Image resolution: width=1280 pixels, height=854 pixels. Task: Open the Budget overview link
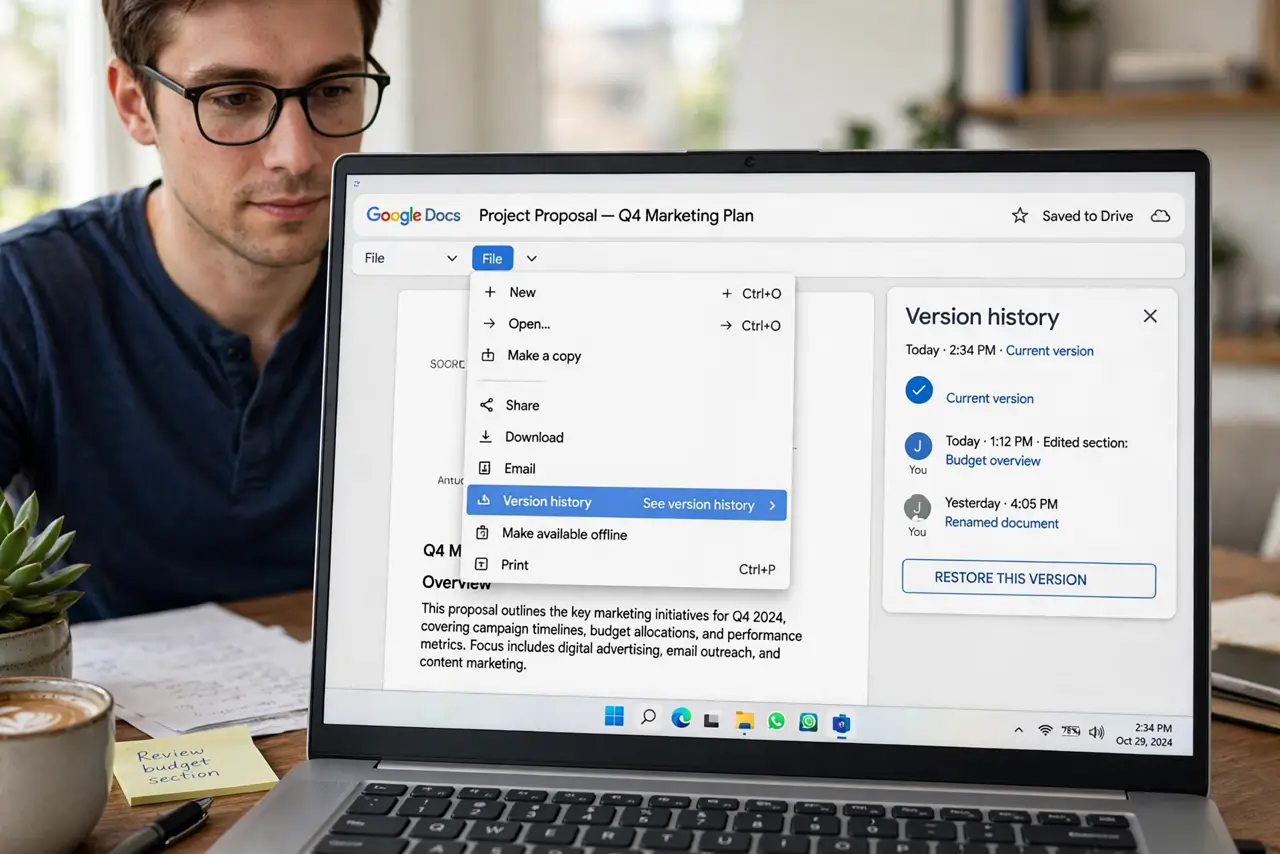(993, 461)
